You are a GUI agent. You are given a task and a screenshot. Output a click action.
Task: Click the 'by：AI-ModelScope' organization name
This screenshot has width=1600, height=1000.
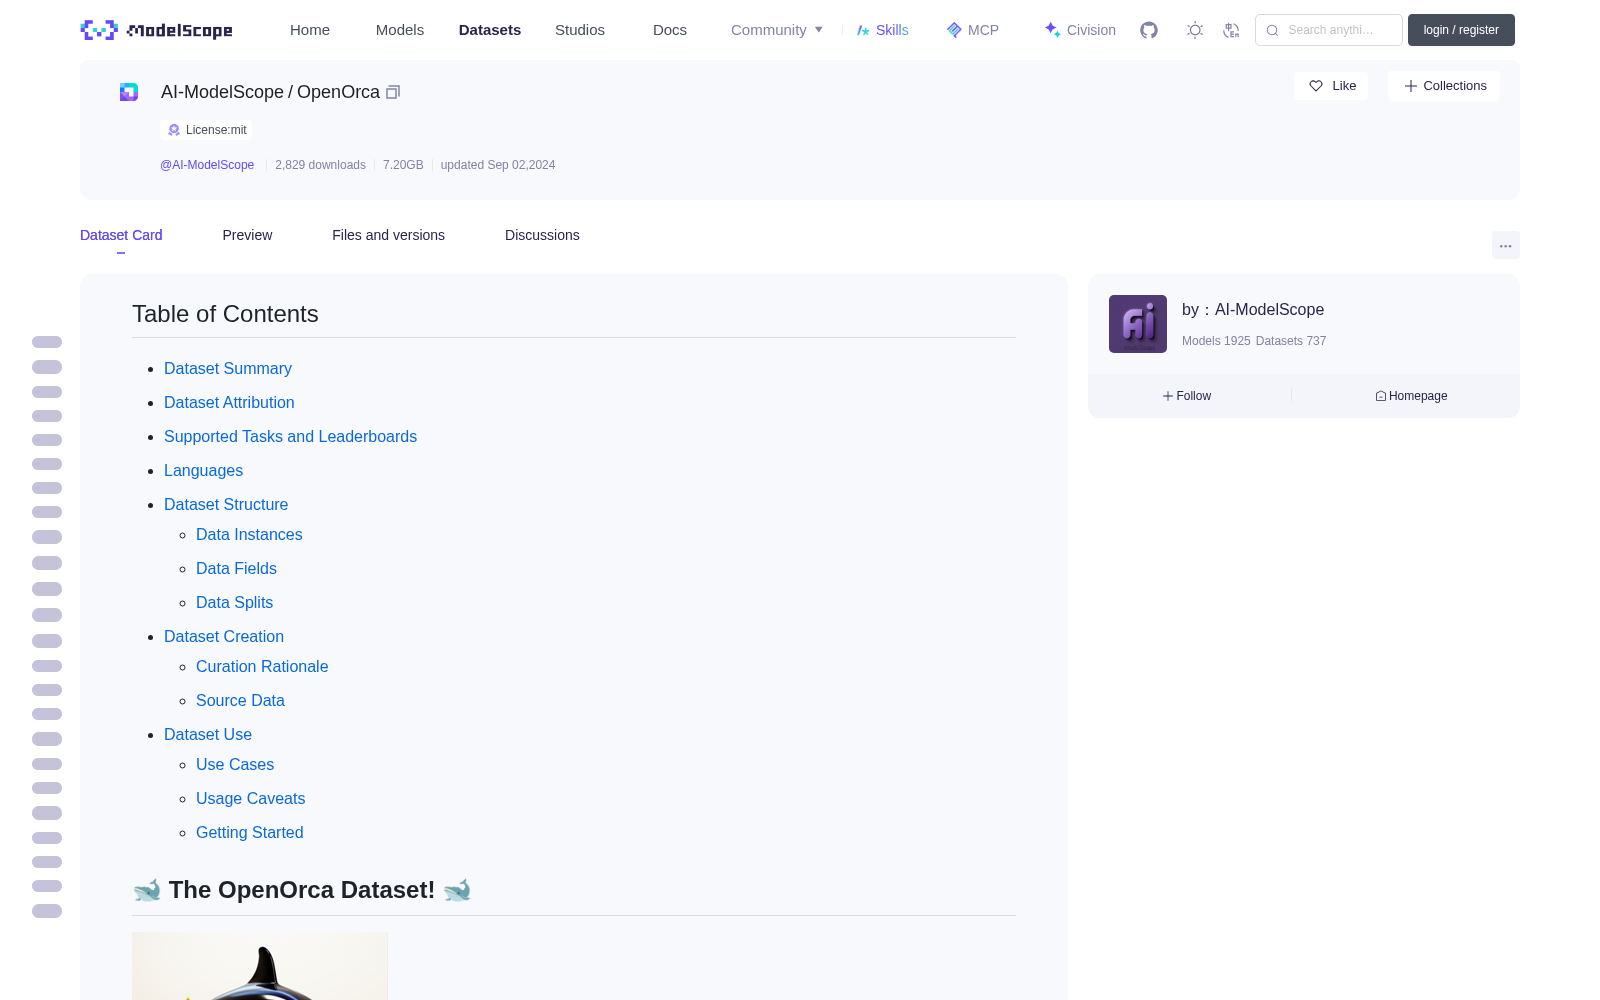(x=1253, y=310)
